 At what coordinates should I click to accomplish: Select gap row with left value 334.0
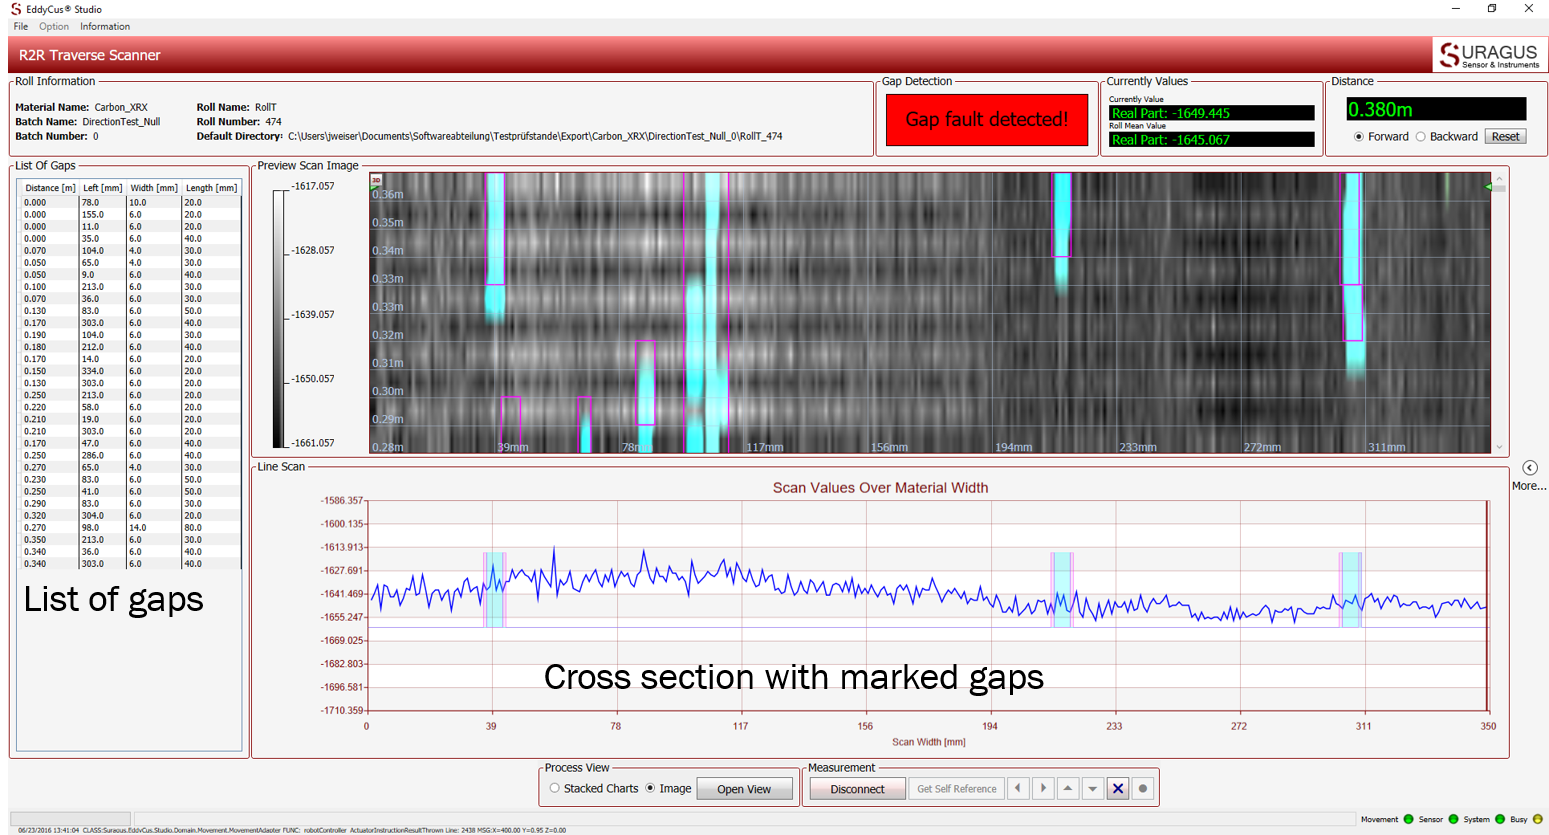click(130, 371)
